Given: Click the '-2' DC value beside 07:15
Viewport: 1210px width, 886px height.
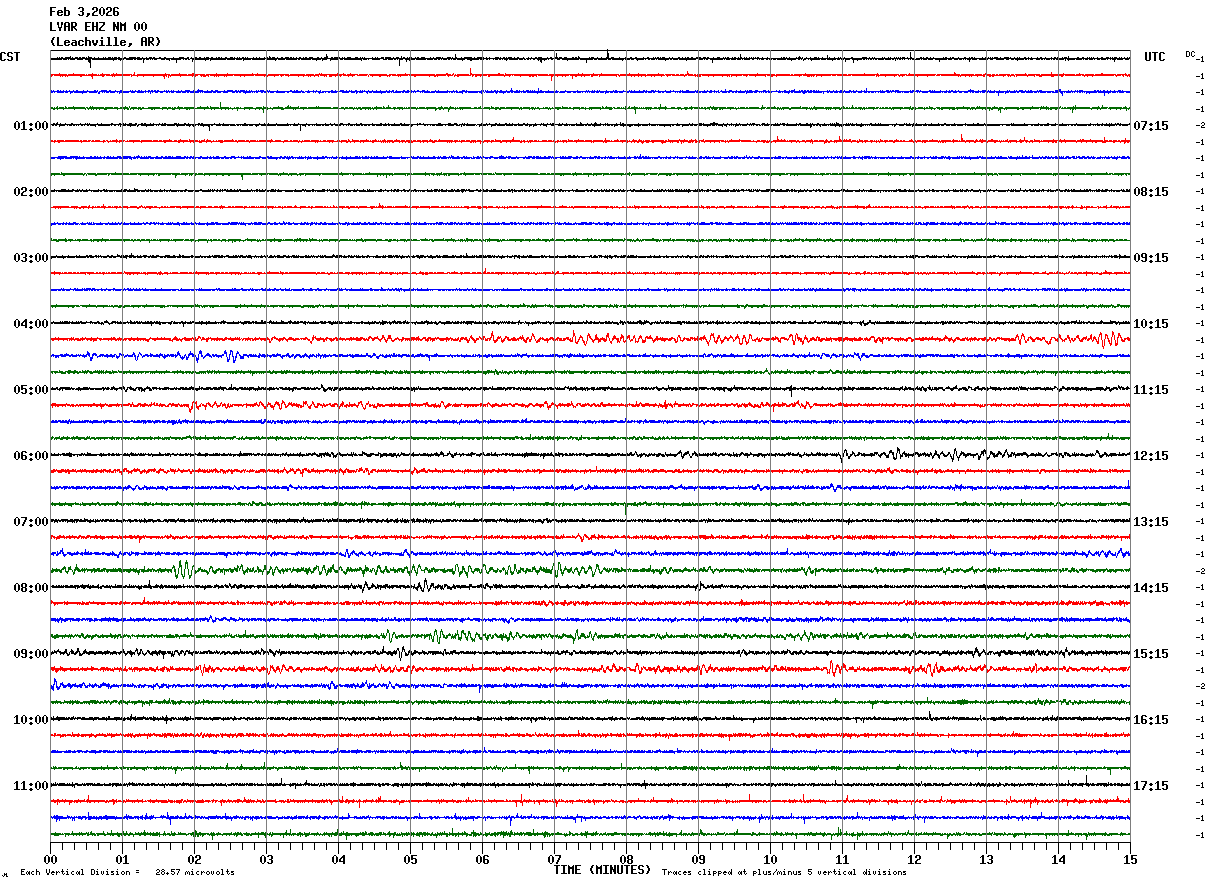Looking at the screenshot, I should tap(1199, 126).
